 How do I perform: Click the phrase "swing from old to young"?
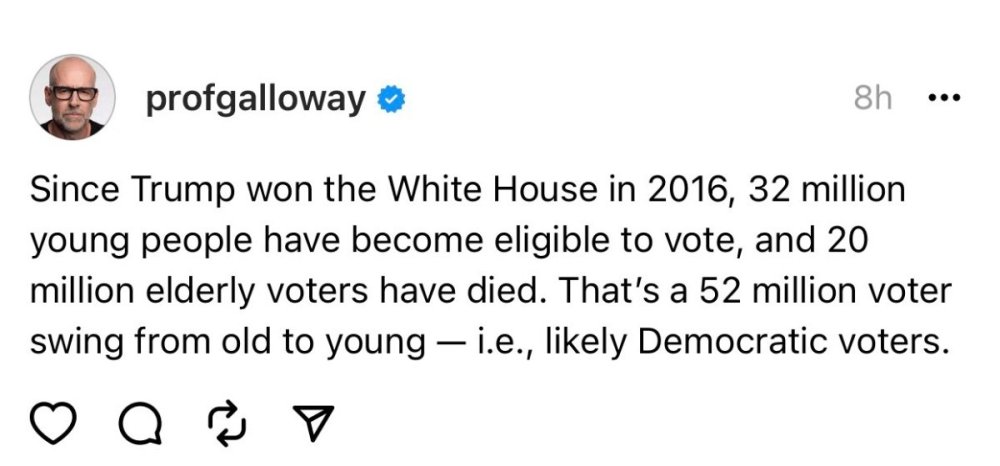pyautogui.click(x=227, y=343)
